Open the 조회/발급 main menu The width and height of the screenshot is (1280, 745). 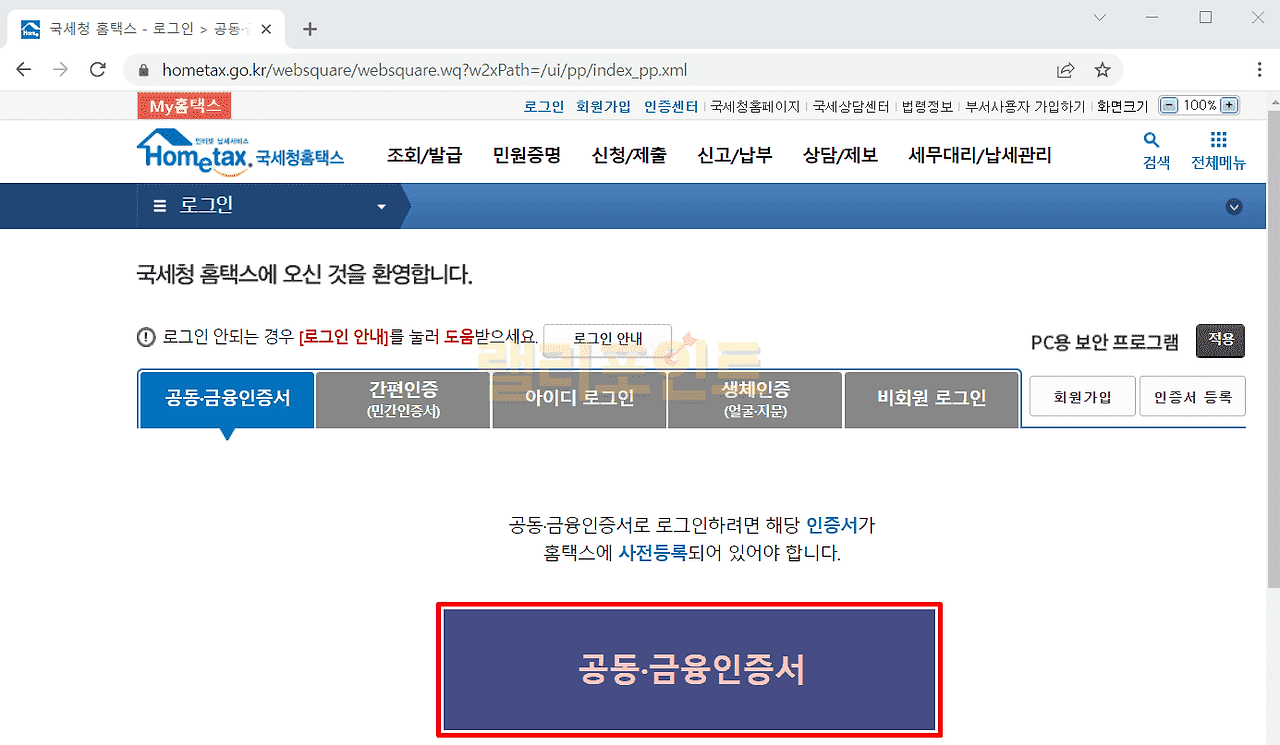tap(424, 155)
